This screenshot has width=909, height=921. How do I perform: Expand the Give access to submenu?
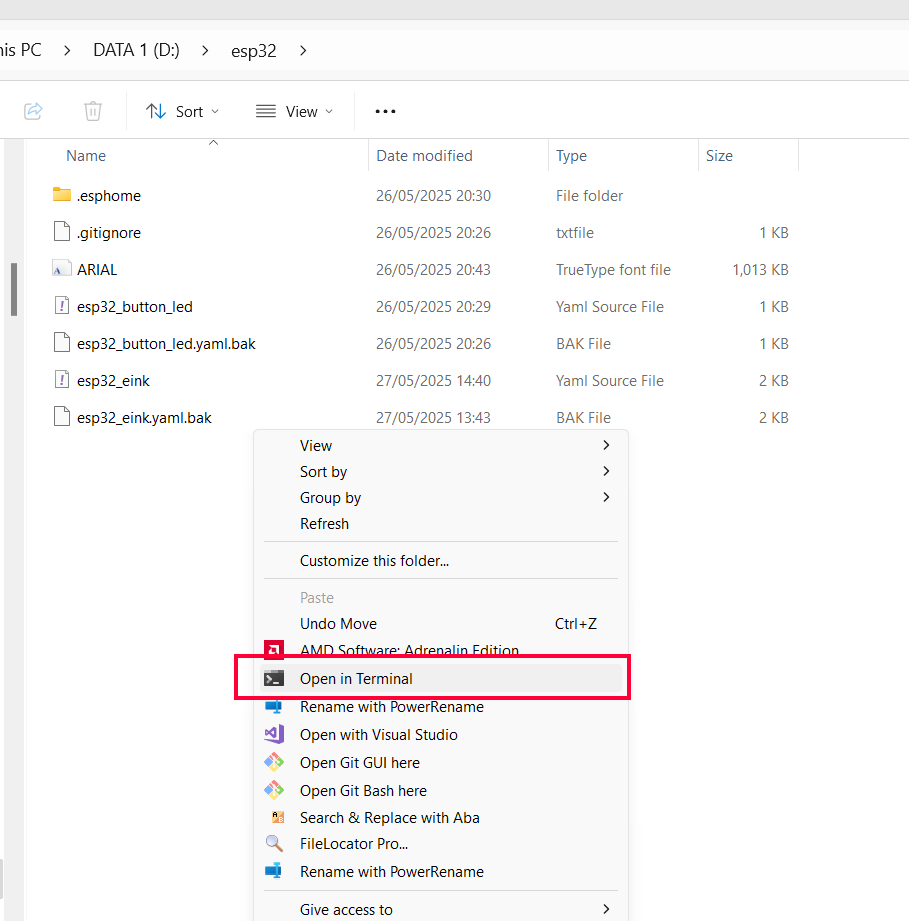pyautogui.click(x=440, y=909)
